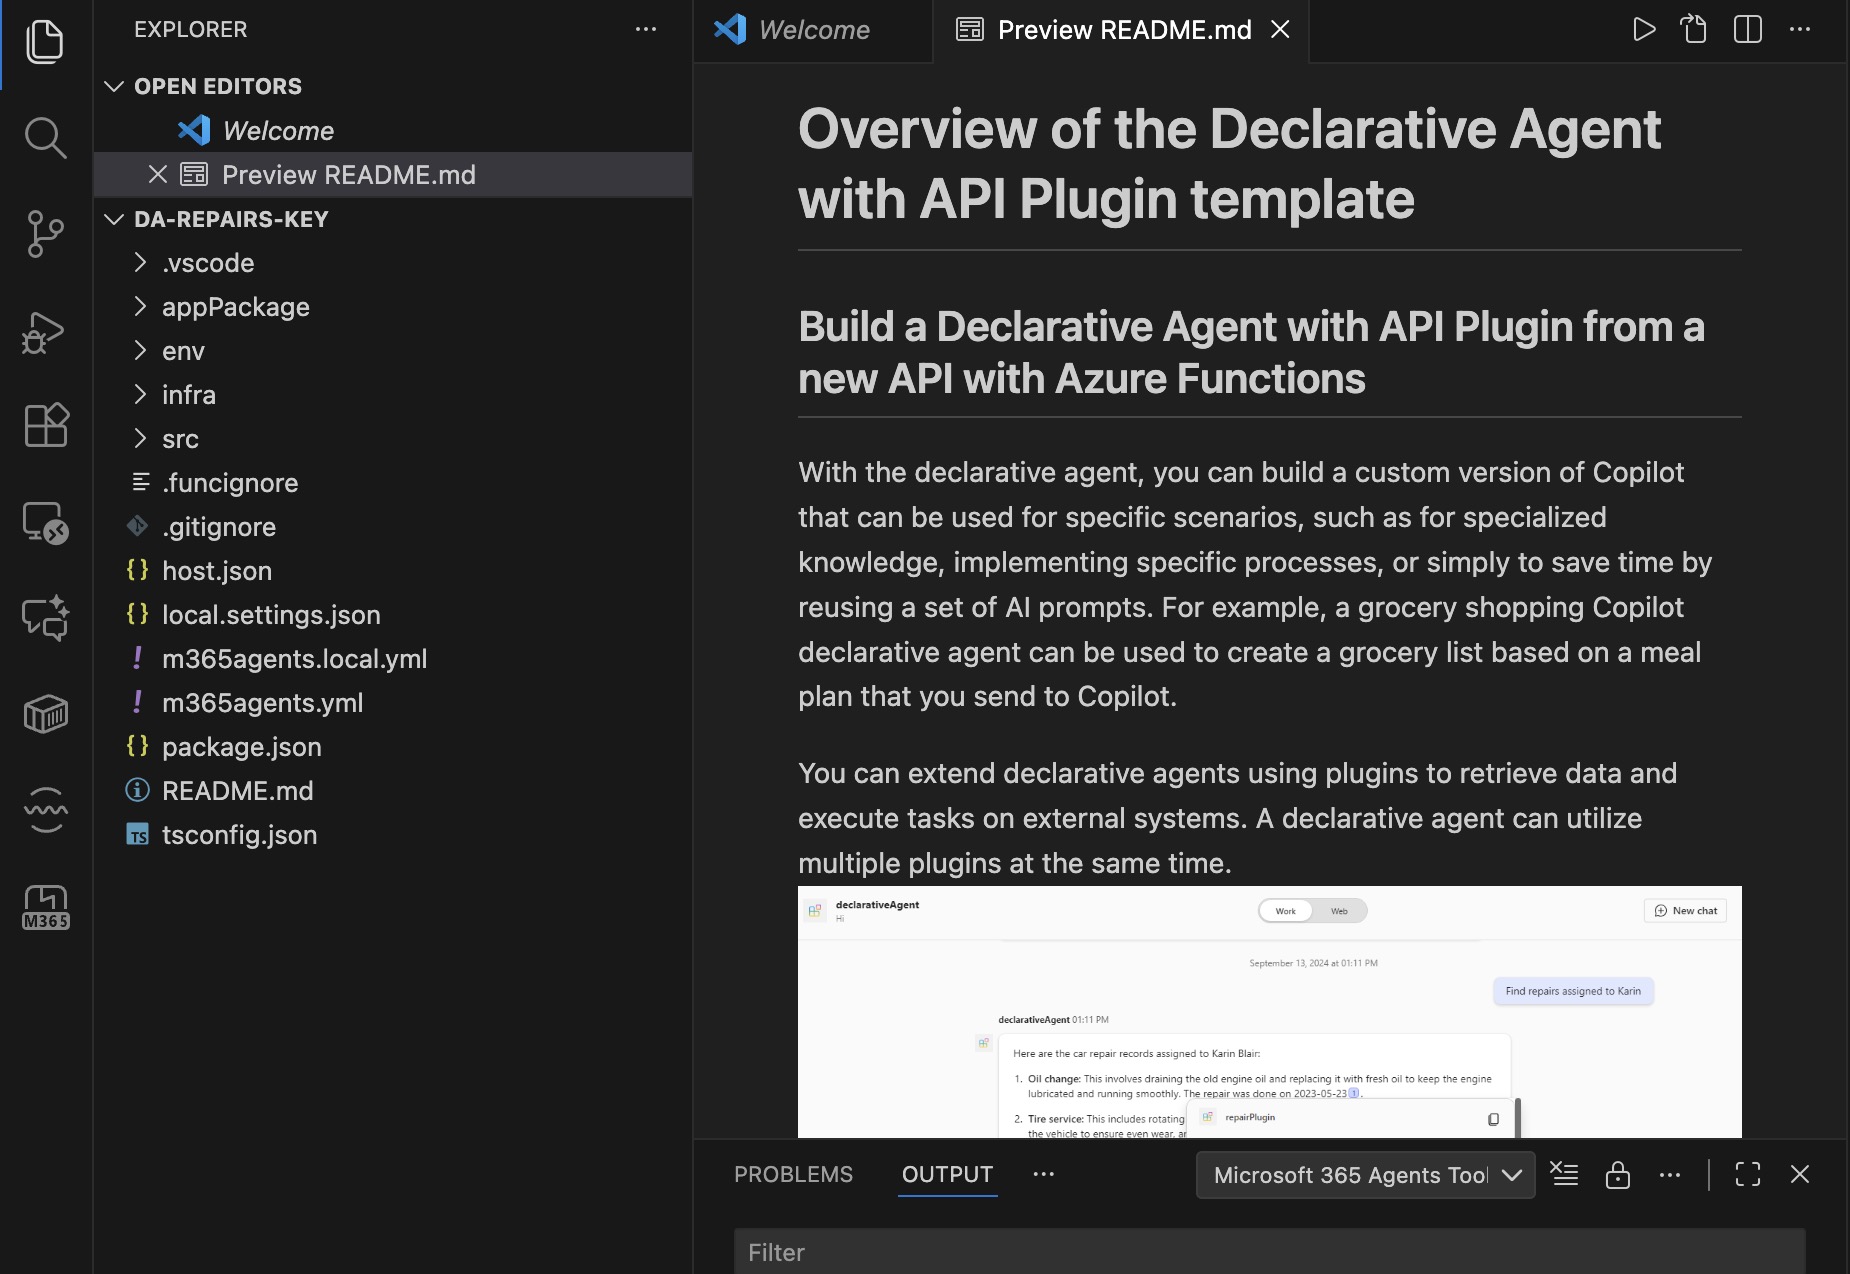Collapse the DA-REPAIRS-KEY folder section
The height and width of the screenshot is (1274, 1850).
(114, 220)
